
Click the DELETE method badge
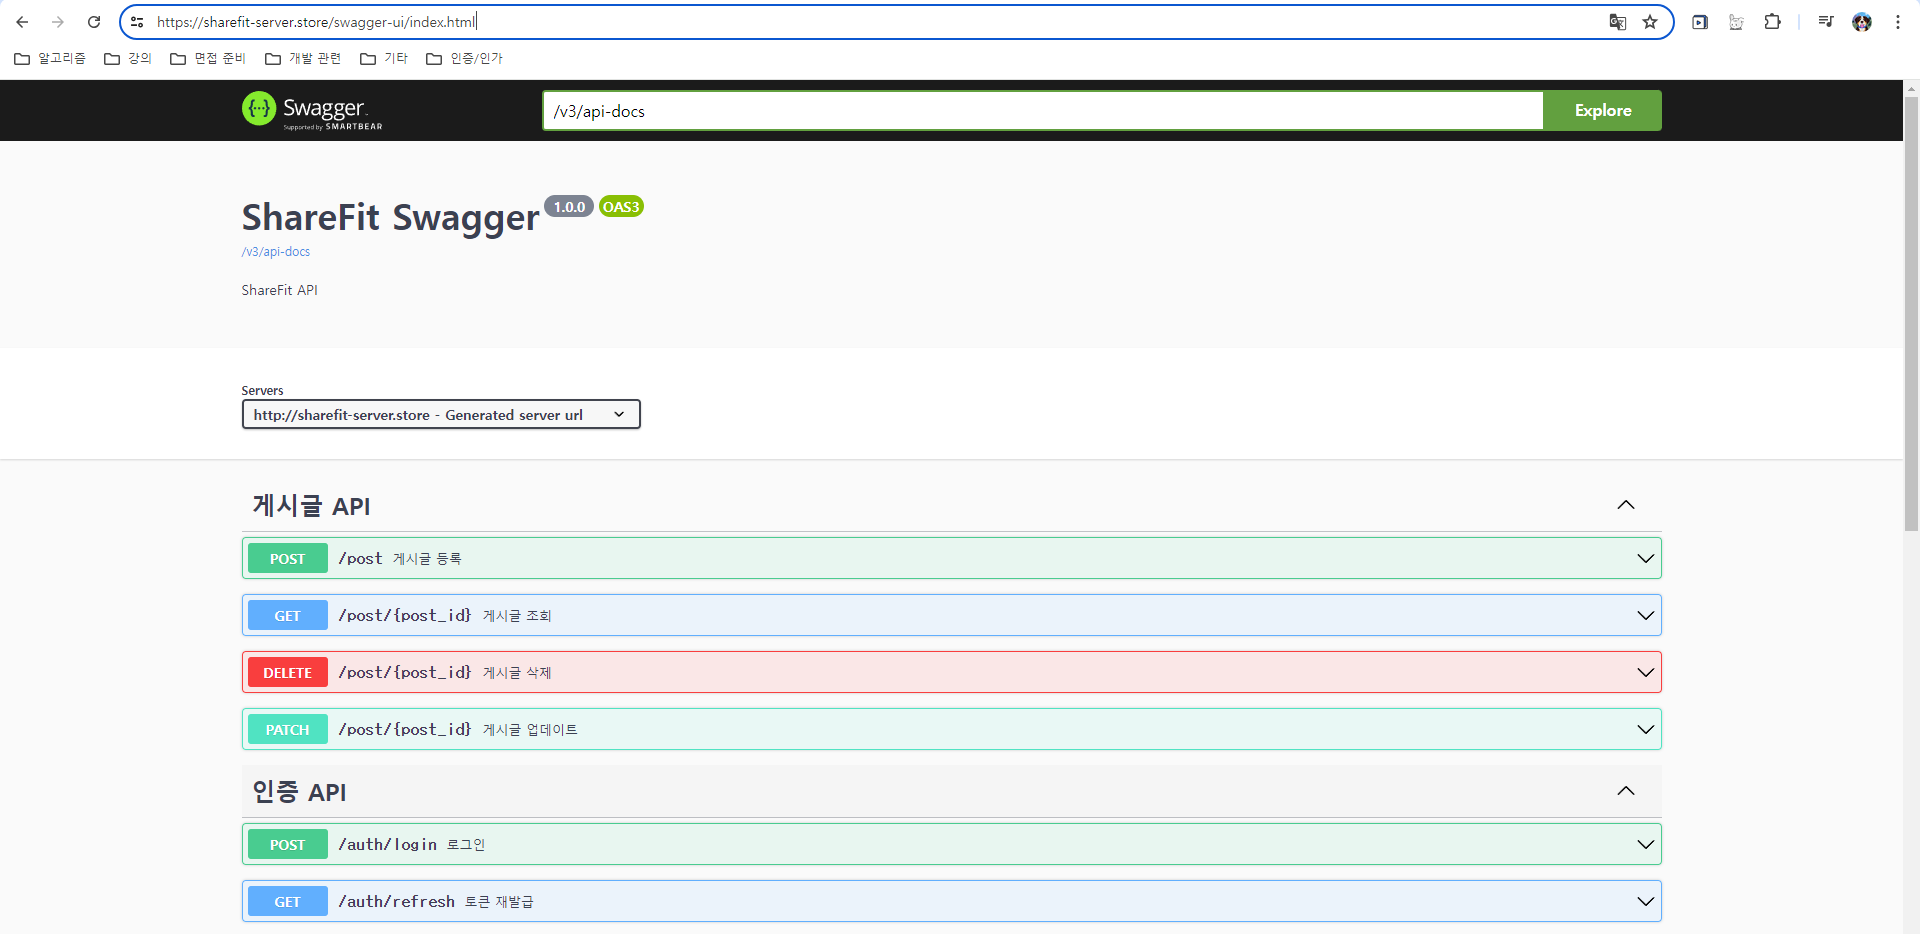(x=288, y=673)
